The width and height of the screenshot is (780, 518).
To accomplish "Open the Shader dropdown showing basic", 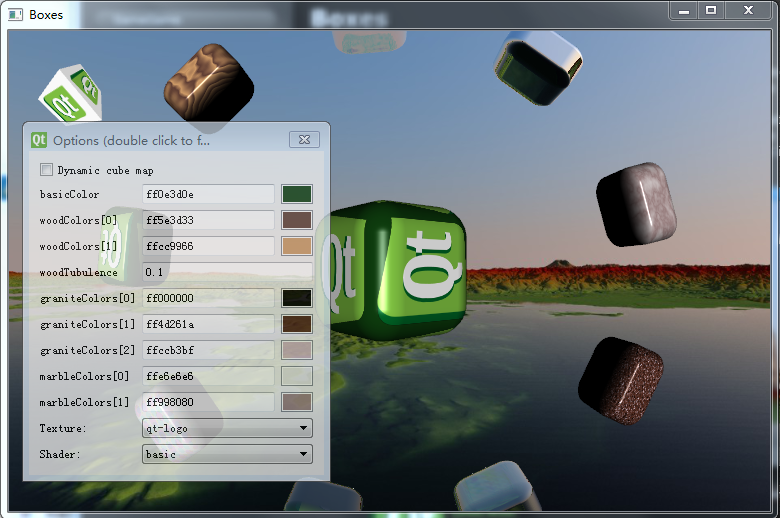I will coord(227,454).
